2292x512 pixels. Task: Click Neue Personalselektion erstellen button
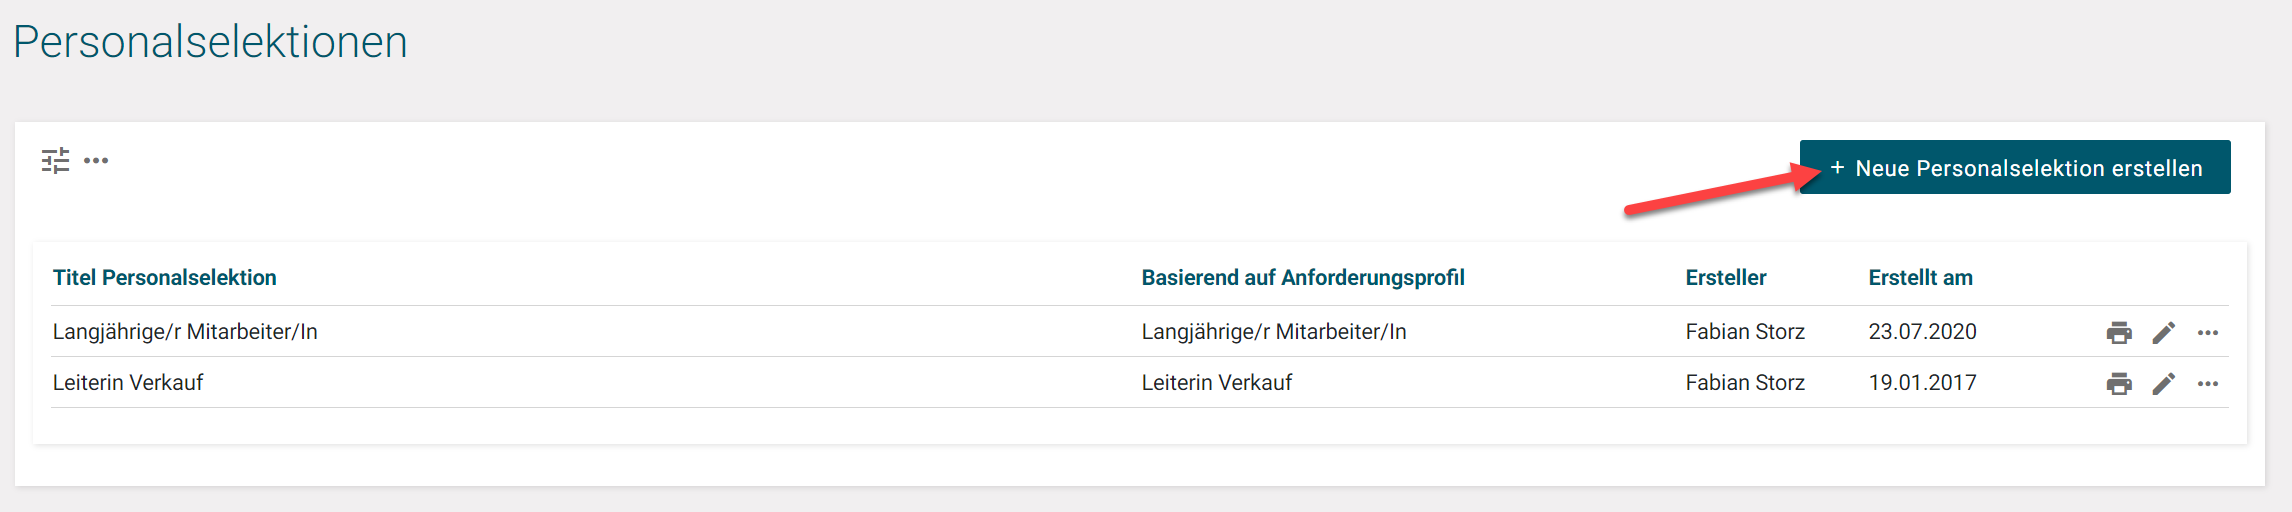[x=2015, y=168]
